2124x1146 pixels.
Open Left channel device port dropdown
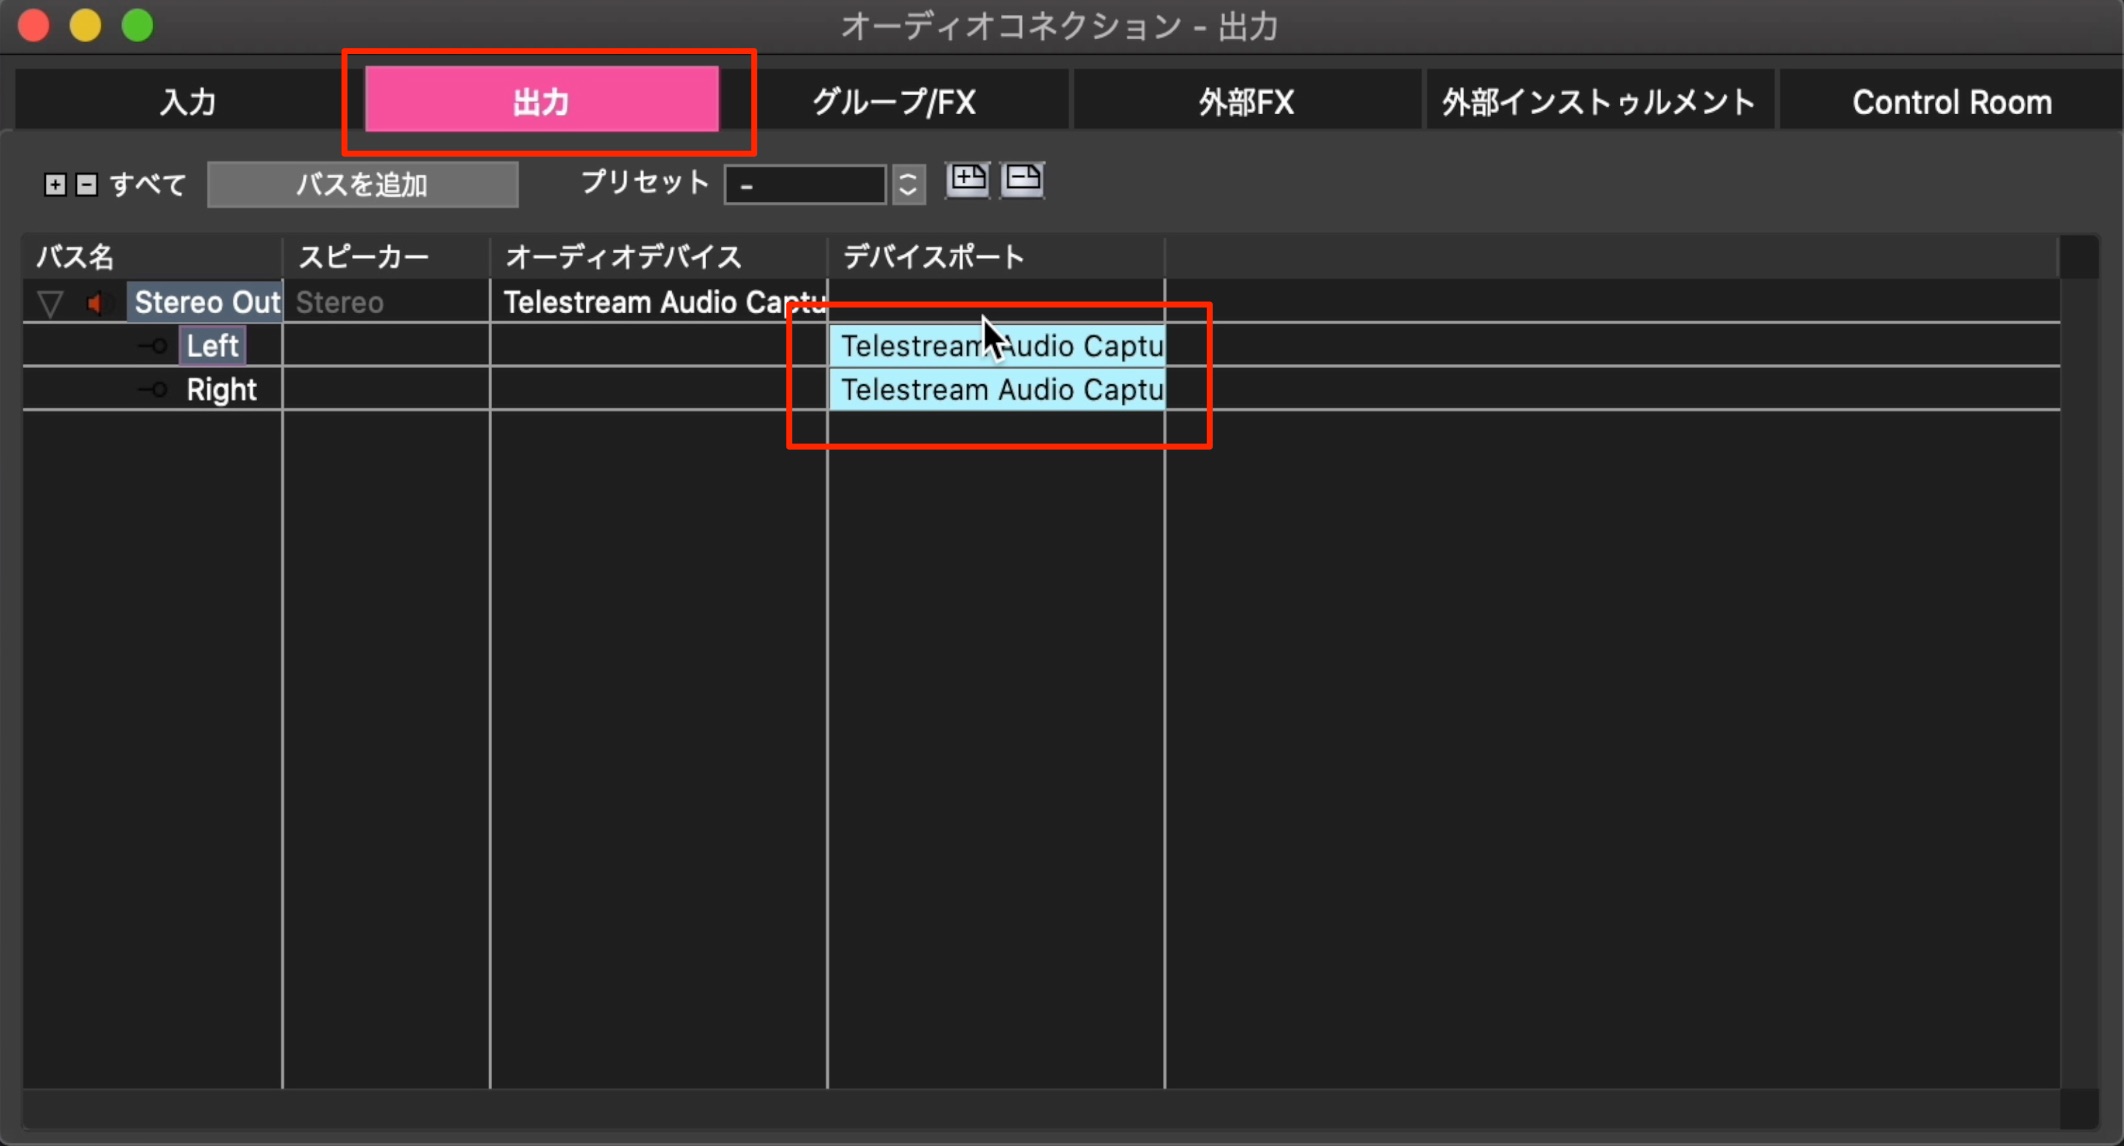click(x=997, y=346)
